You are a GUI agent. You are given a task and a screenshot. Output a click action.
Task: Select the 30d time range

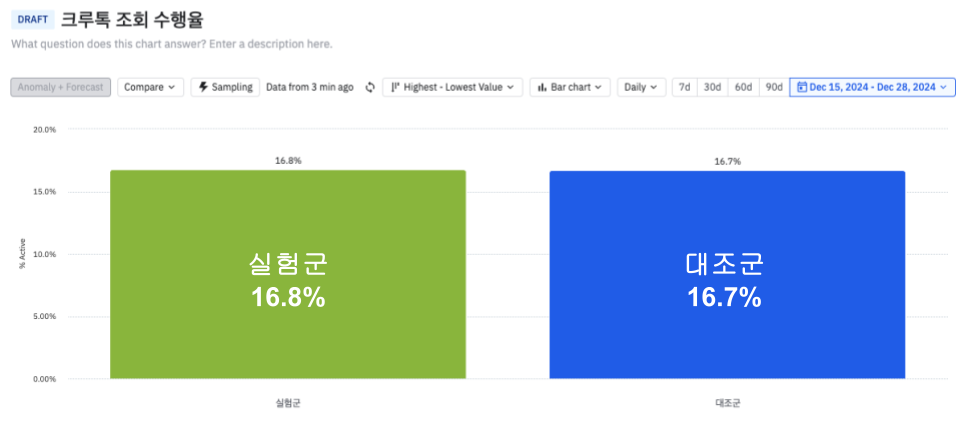[712, 87]
